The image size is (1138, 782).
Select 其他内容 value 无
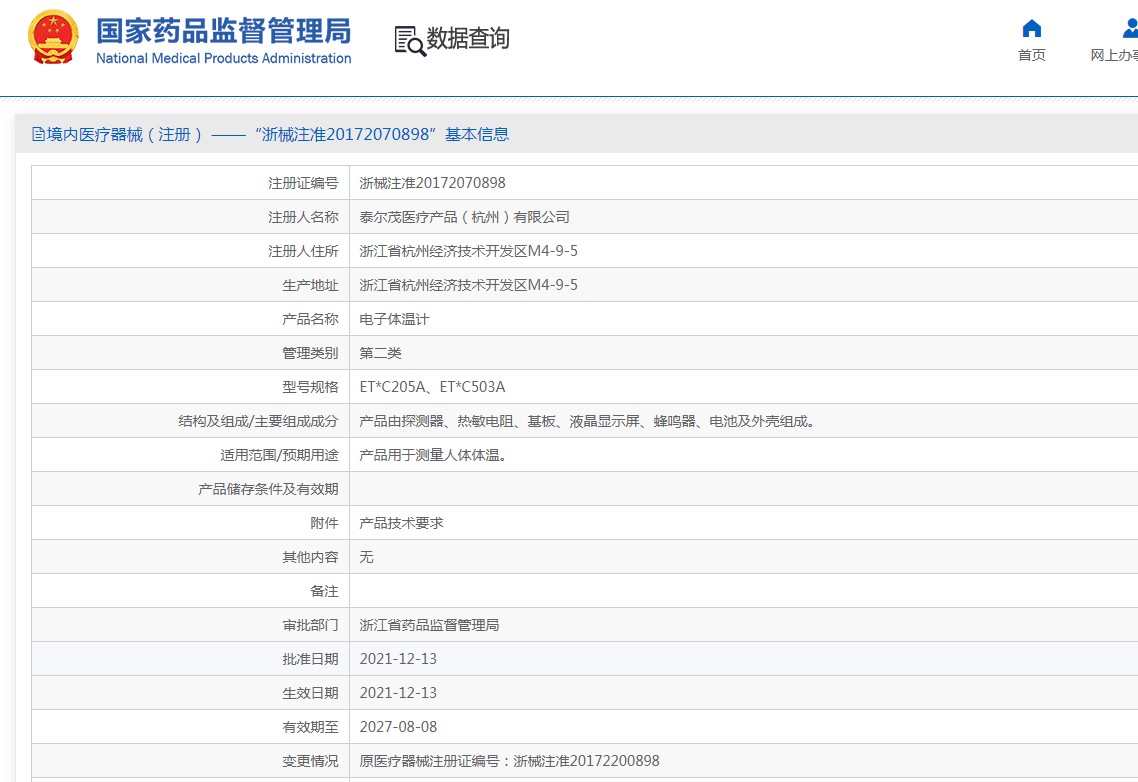point(367,557)
